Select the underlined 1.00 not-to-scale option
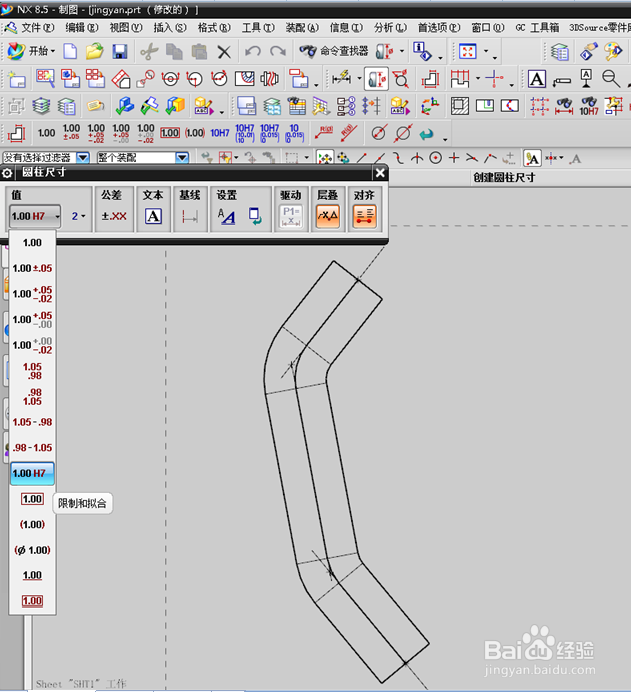This screenshot has width=631, height=692. tap(32, 575)
